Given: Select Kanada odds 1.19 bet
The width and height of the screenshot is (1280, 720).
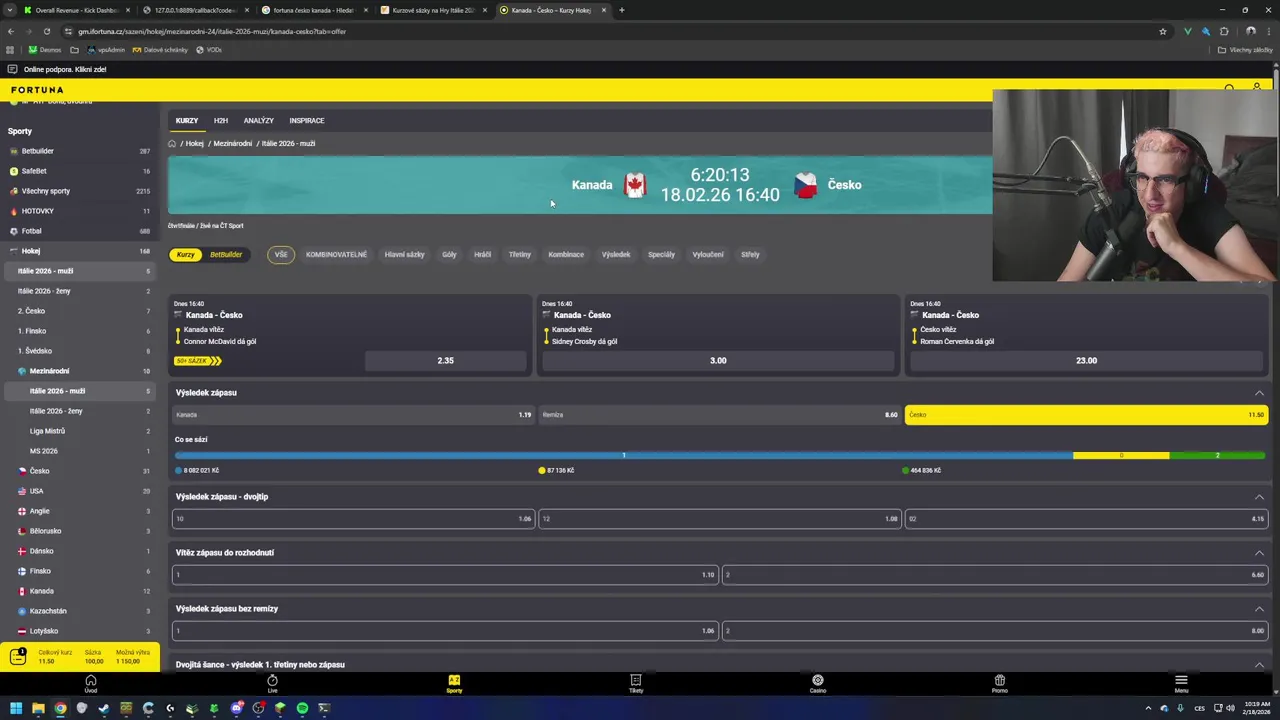Looking at the screenshot, I should click(x=353, y=415).
